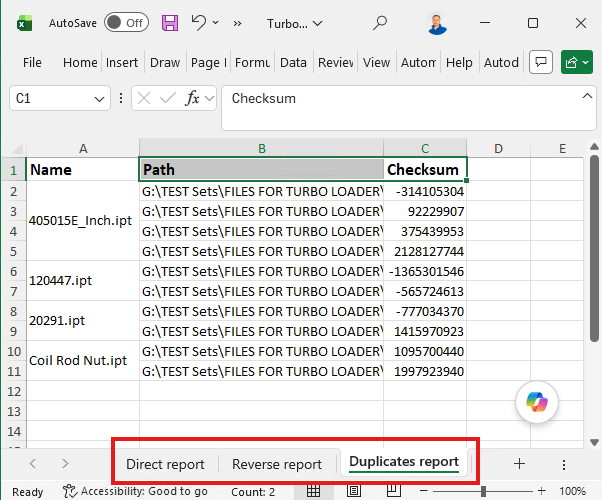
Task: Click the 20291.ipt cell
Action: [83, 321]
